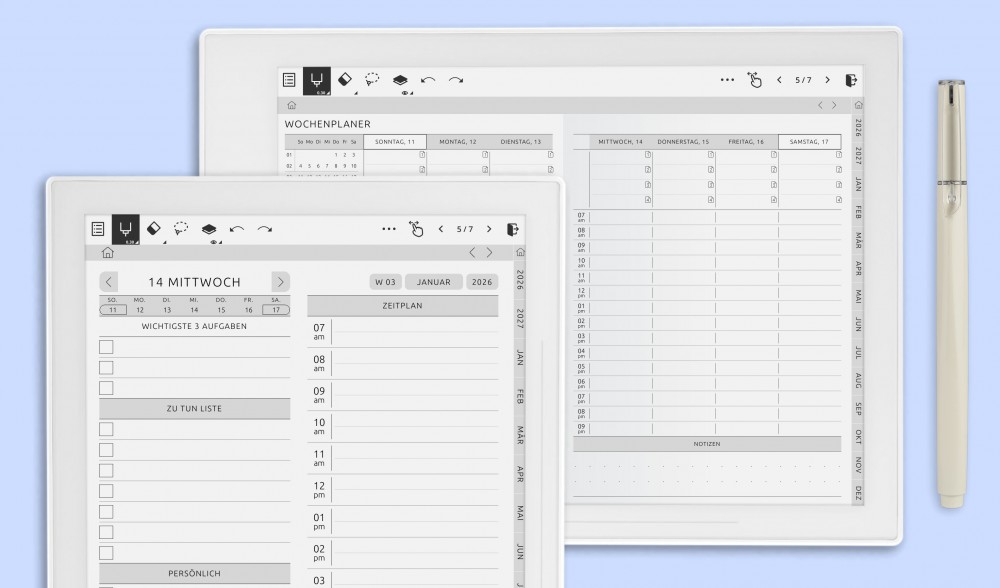This screenshot has height=588, width=1000.
Task: Switch to the SAMSTAG, 17 day tab
Action: (810, 141)
